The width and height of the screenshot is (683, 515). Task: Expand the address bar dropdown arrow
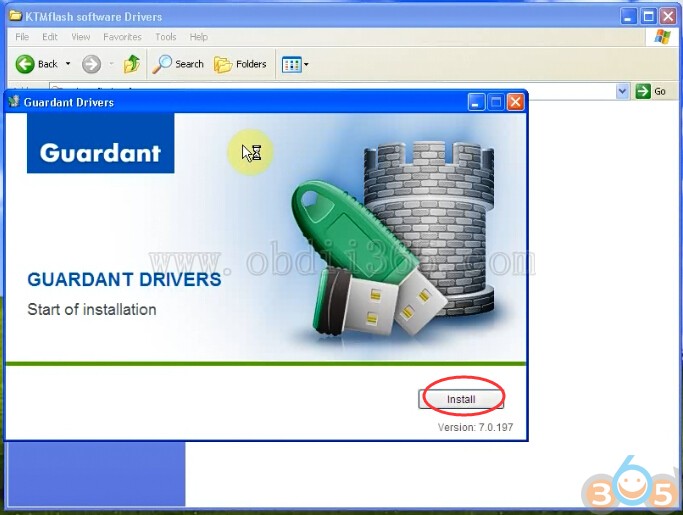tap(622, 91)
